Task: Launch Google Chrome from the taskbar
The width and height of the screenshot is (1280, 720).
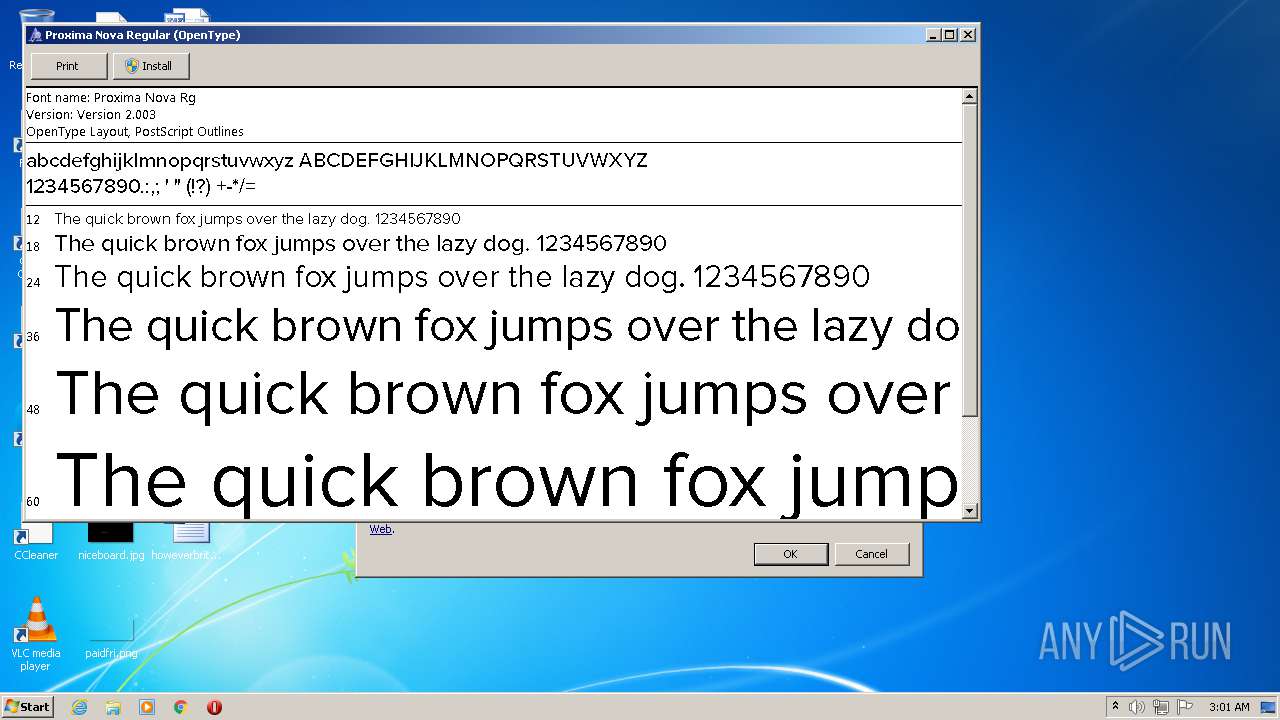Action: pyautogui.click(x=180, y=707)
